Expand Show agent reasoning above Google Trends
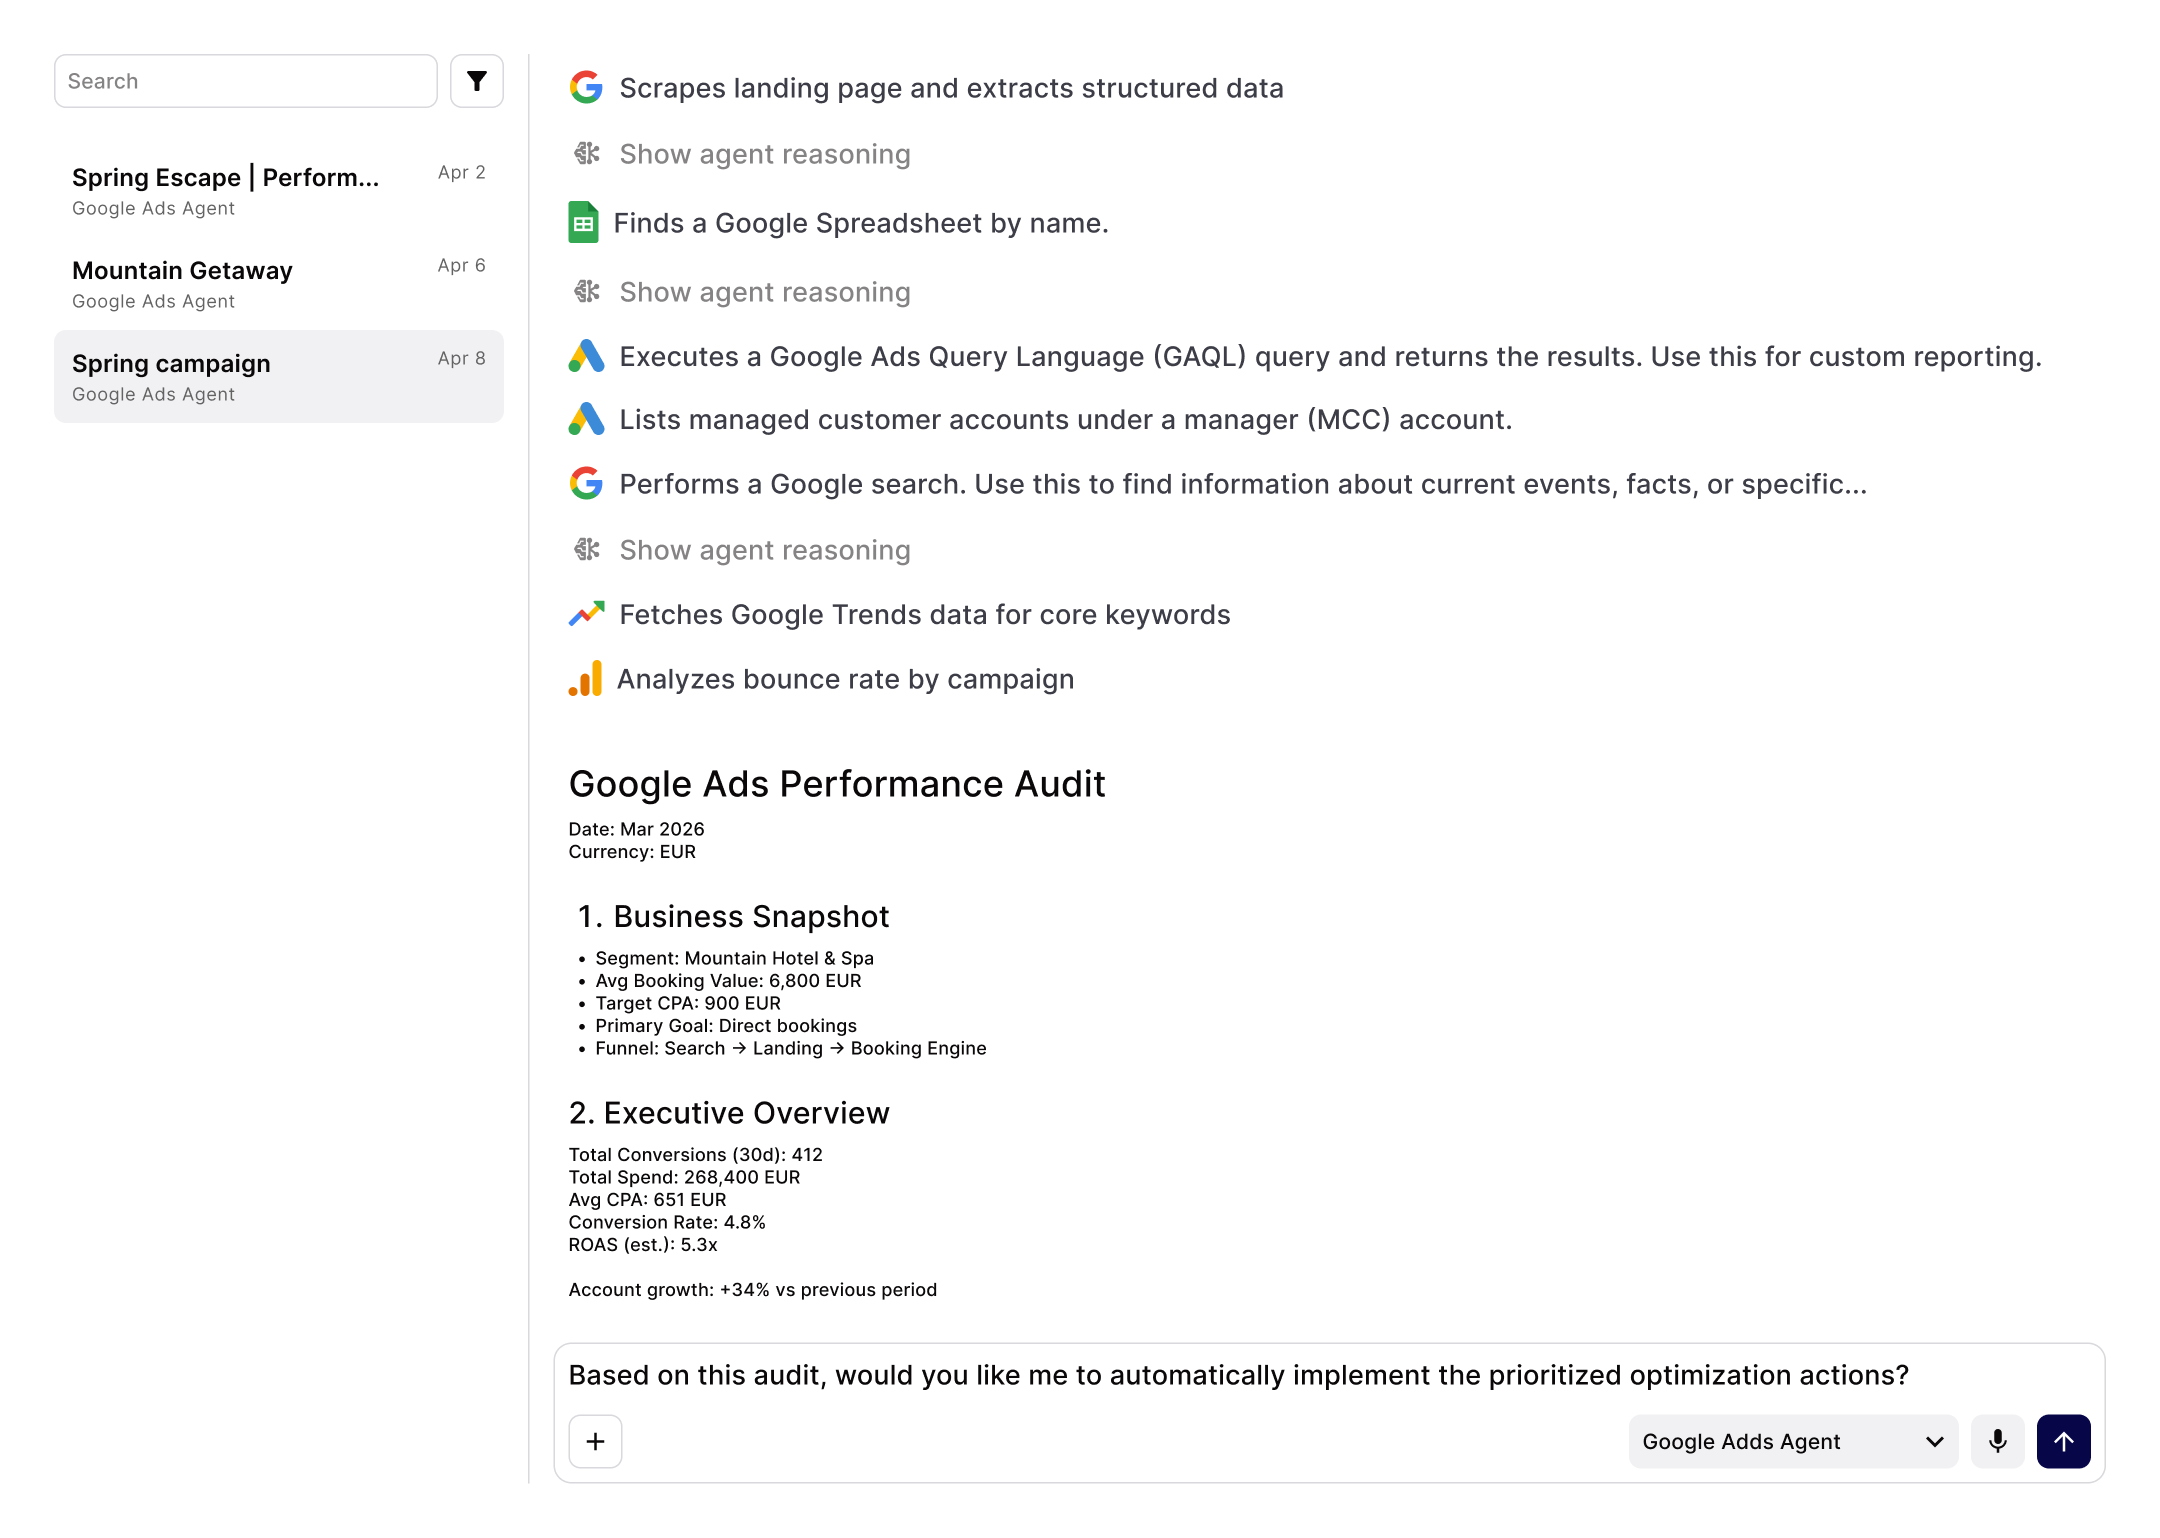The image size is (2160, 1538). click(x=764, y=550)
